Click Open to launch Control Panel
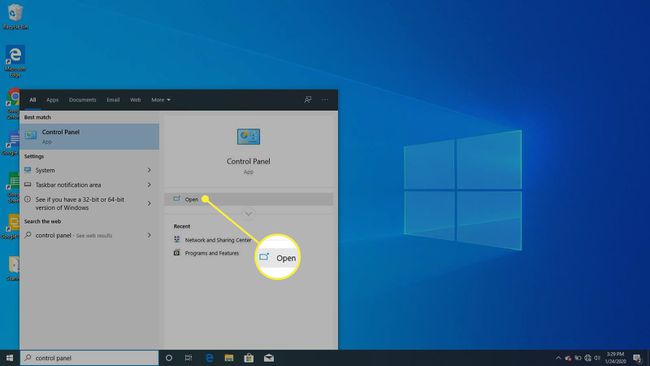This screenshot has height=366, width=650. (249, 199)
